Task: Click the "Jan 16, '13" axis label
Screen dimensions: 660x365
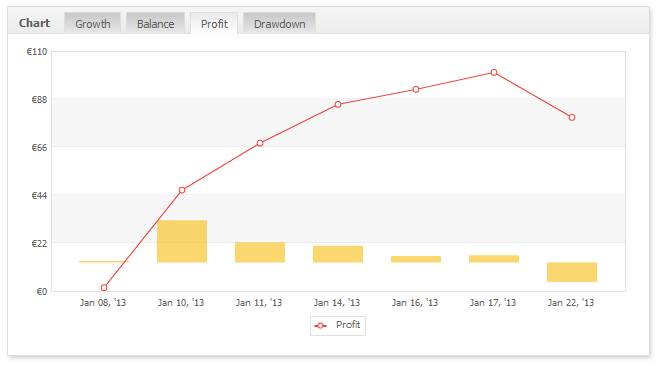Action: pos(415,303)
